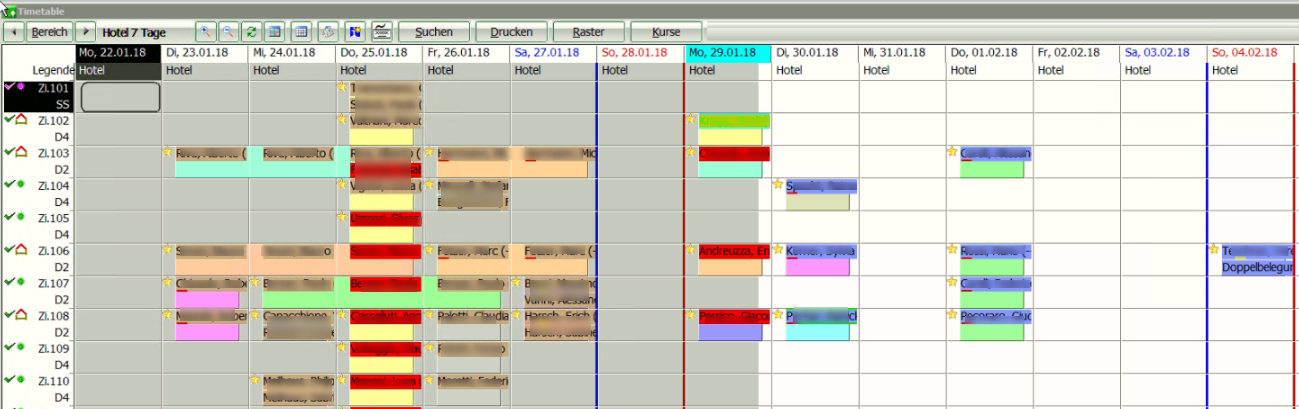The image size is (1299, 409).
Task: Click empty cell for Zi.101 on Monday 22.01.18
Action: 120,97
